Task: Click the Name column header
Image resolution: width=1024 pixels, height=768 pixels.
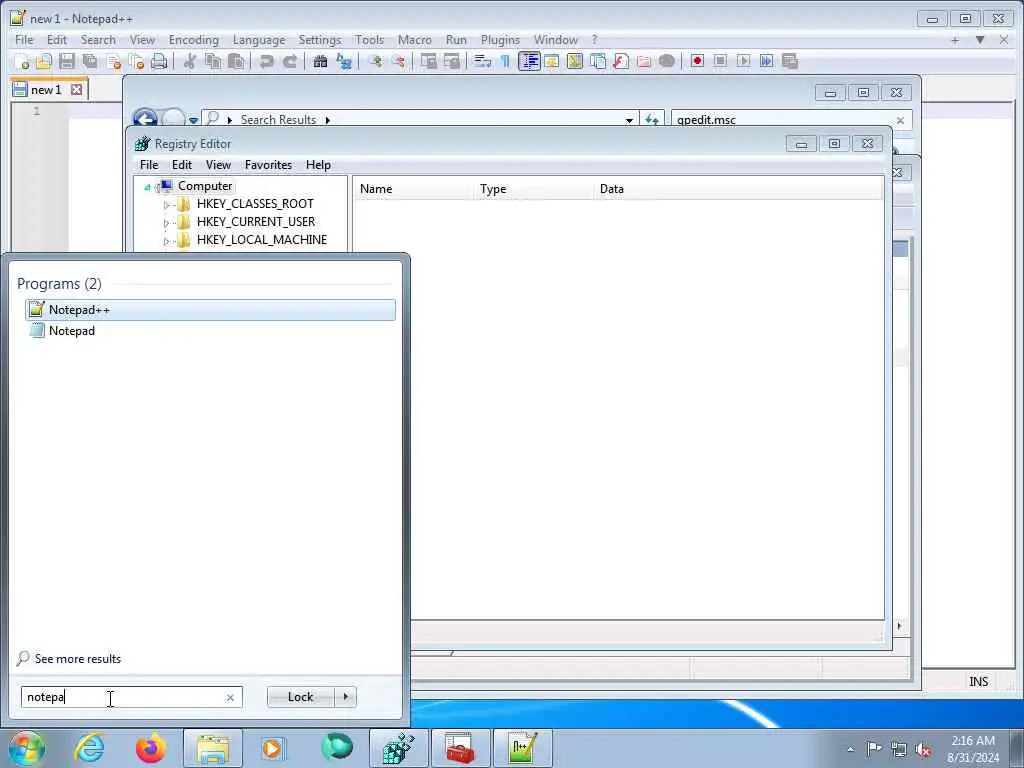Action: 412,189
